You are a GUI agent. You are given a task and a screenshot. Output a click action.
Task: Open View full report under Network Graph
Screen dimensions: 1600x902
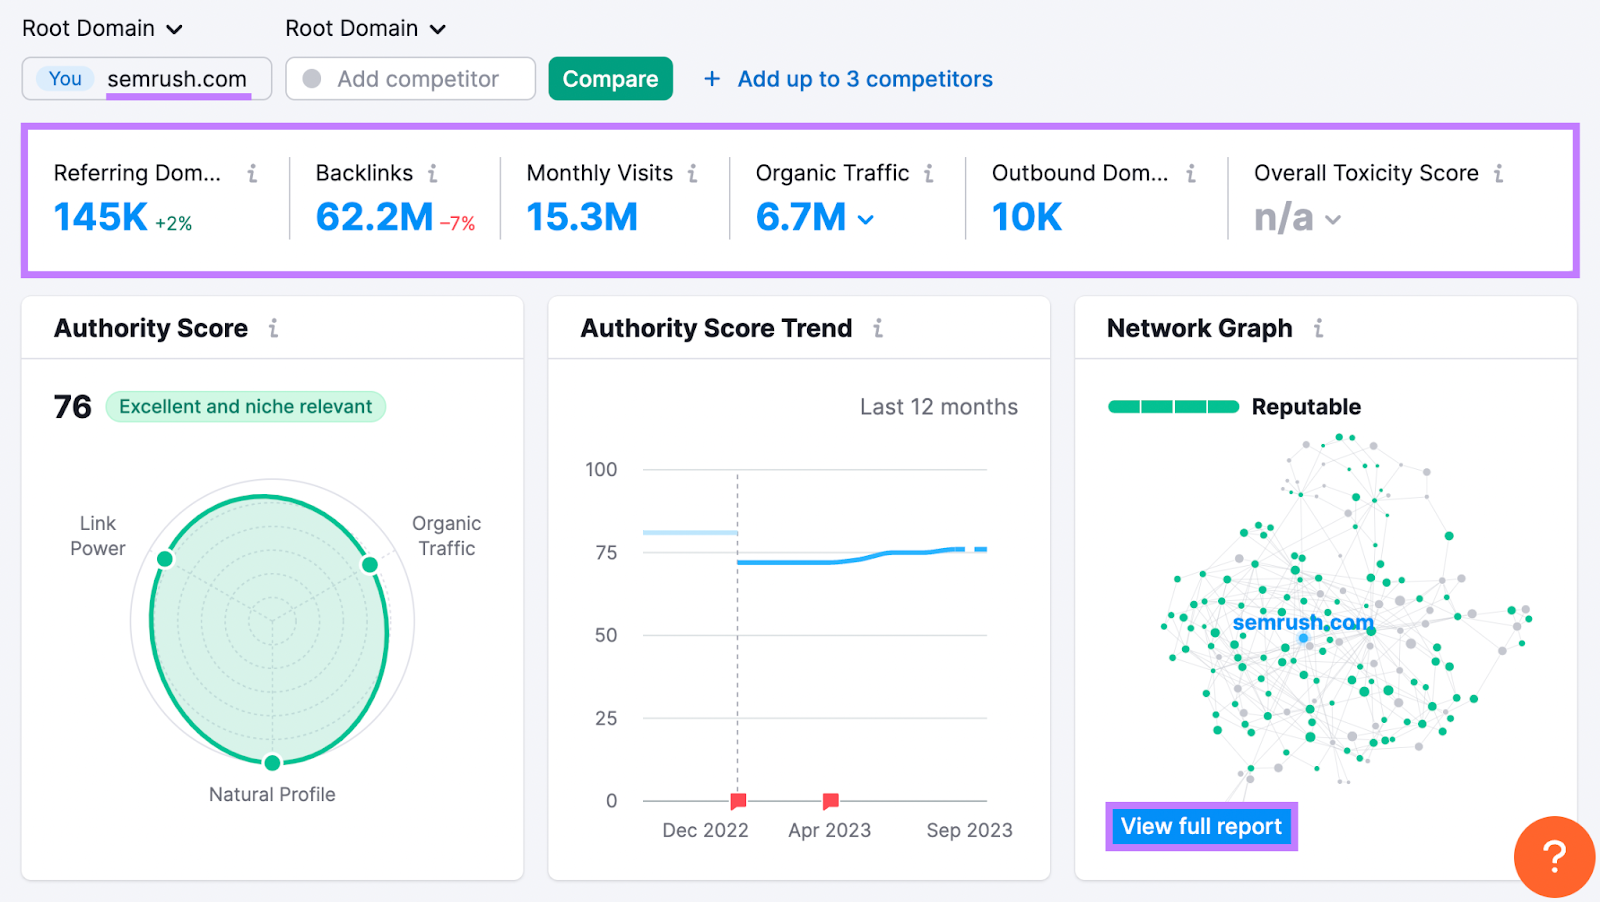coord(1201,826)
